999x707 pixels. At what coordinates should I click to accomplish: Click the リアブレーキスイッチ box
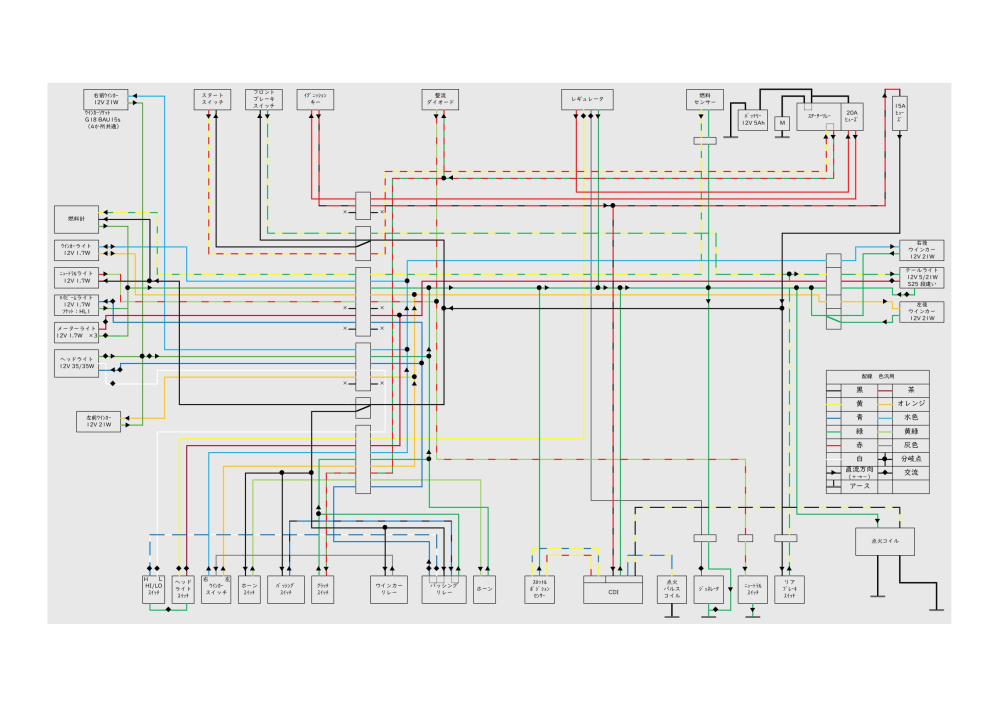pyautogui.click(x=789, y=590)
